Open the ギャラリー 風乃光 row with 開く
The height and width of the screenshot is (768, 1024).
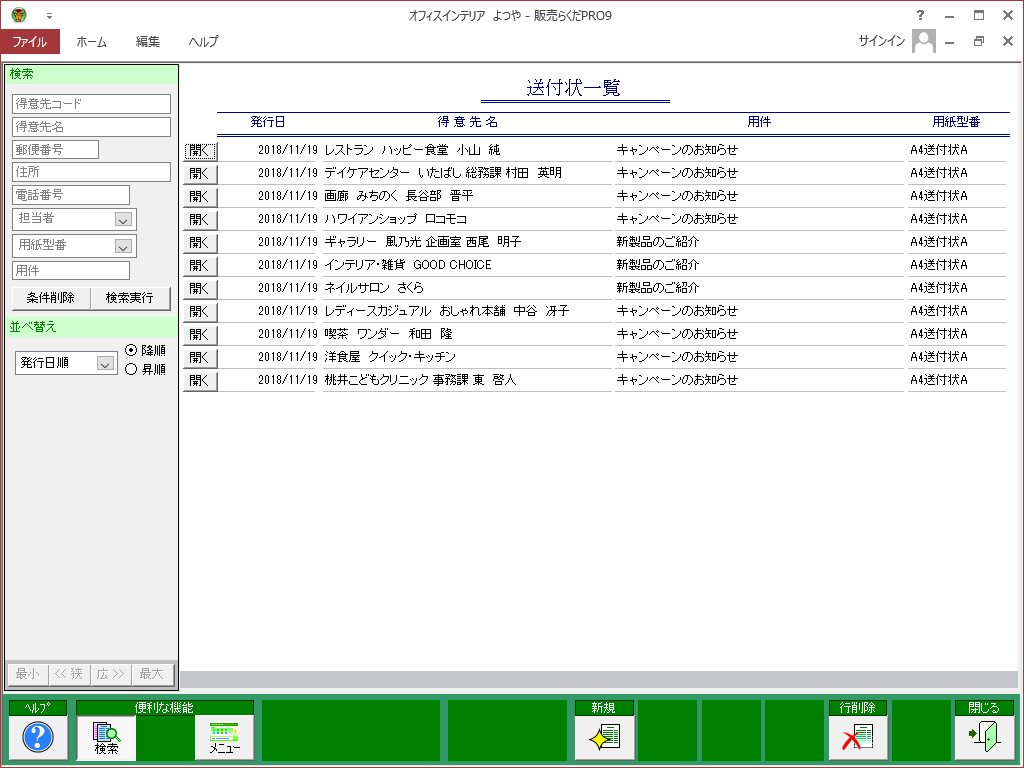(x=200, y=242)
